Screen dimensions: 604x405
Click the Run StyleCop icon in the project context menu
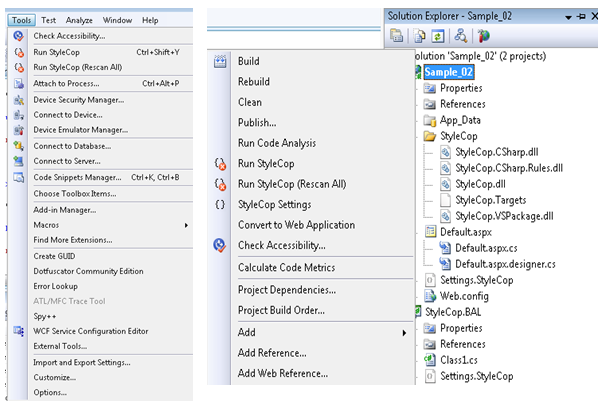(220, 164)
